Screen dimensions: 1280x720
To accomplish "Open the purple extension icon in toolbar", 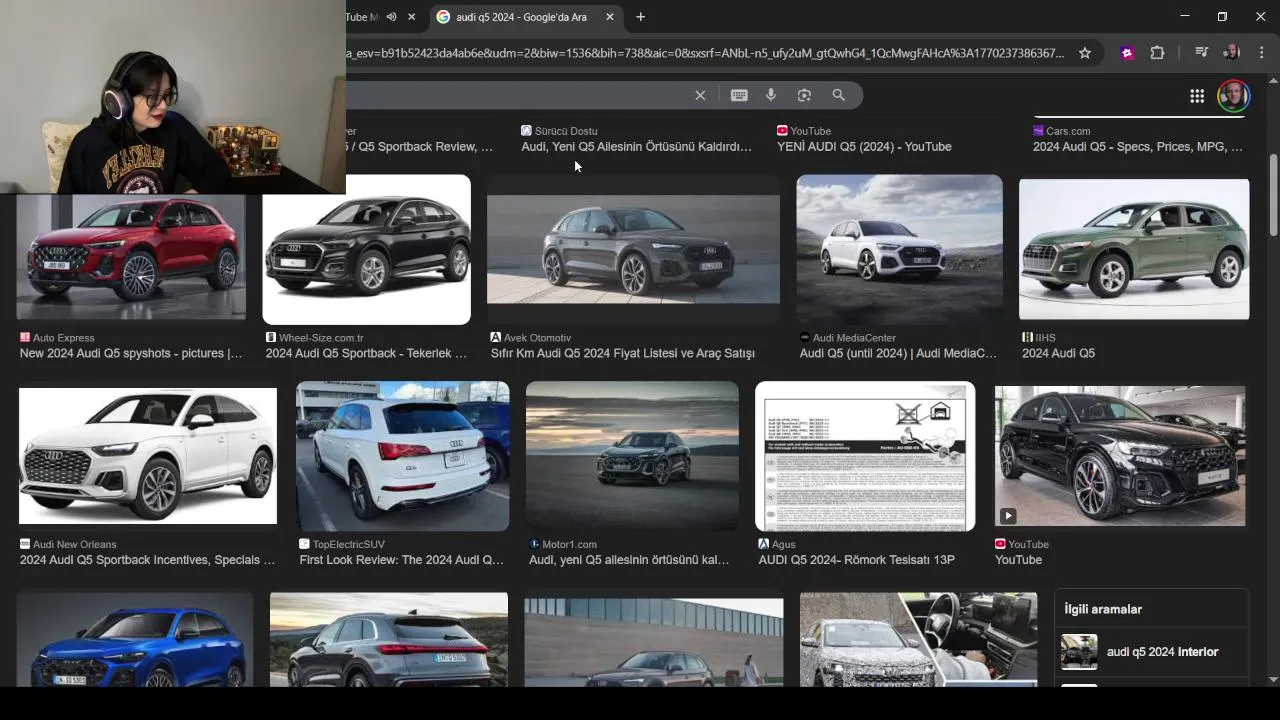I will [1128, 53].
